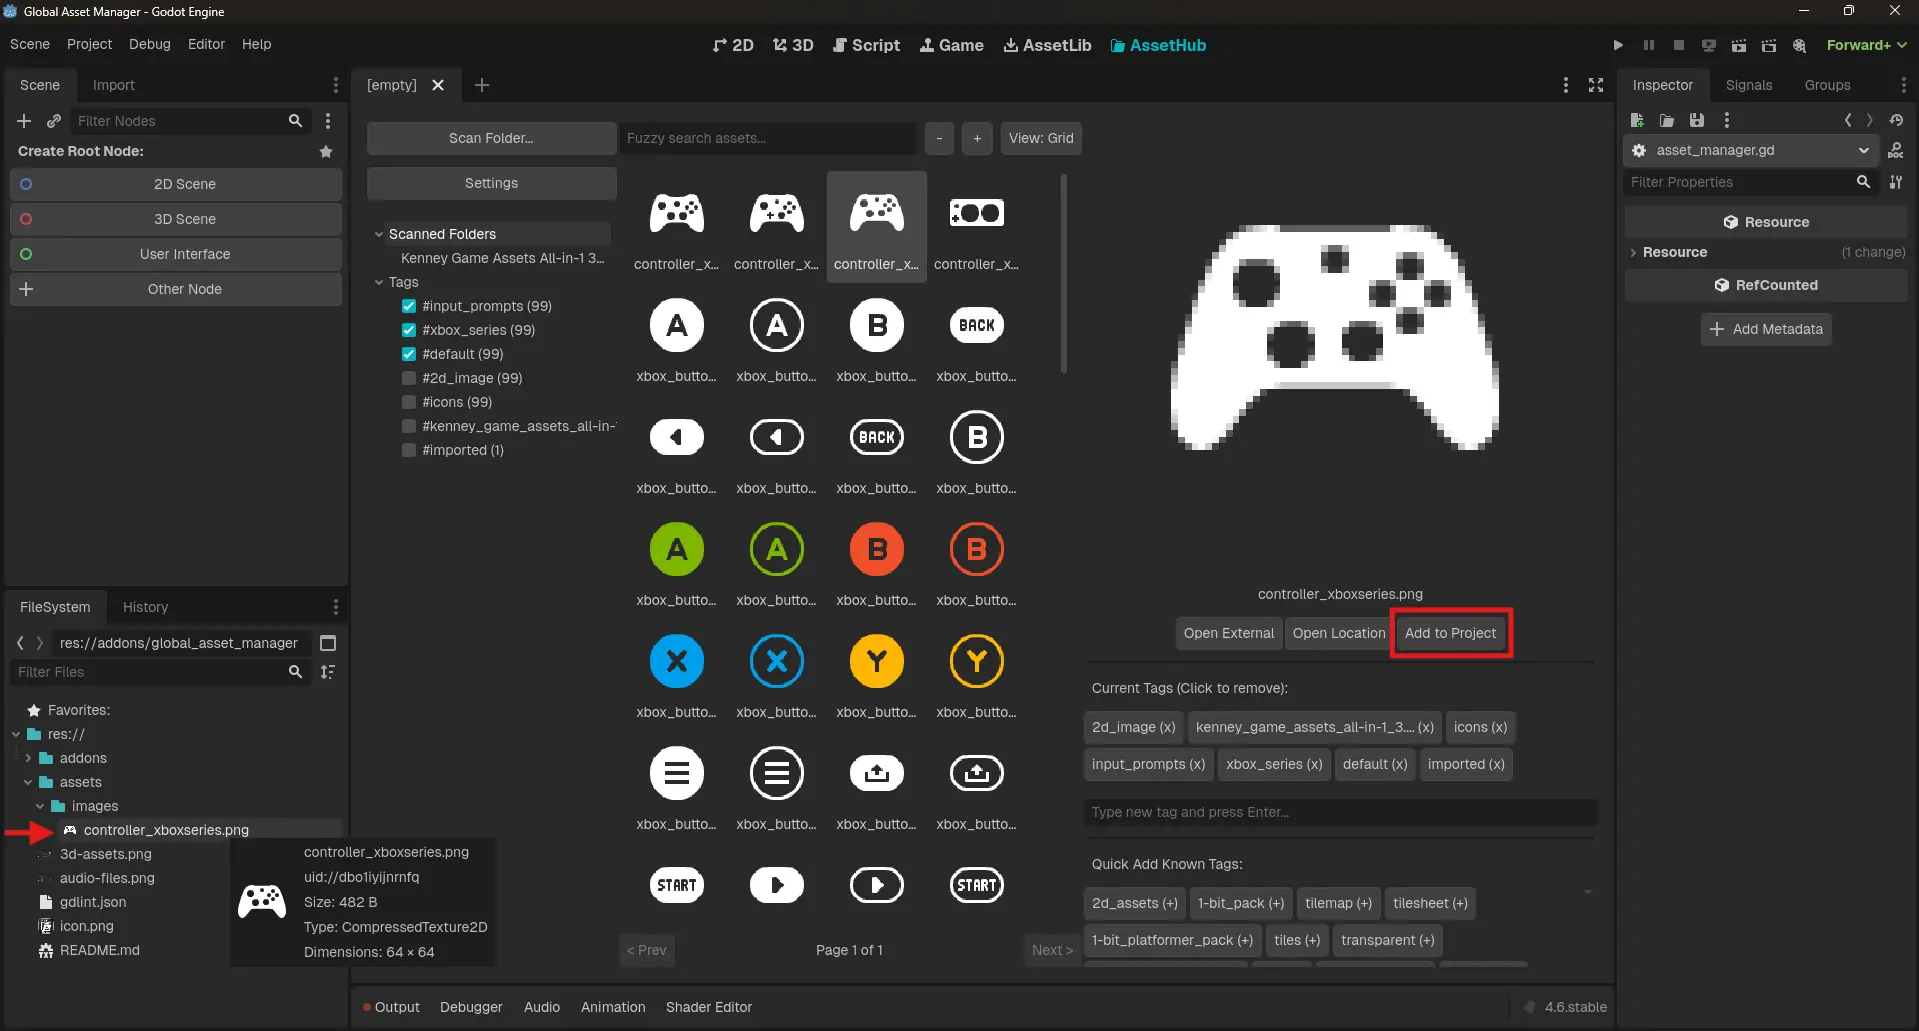Expand the addons folder in FileSystem
This screenshot has width=1919, height=1031.
point(28,758)
